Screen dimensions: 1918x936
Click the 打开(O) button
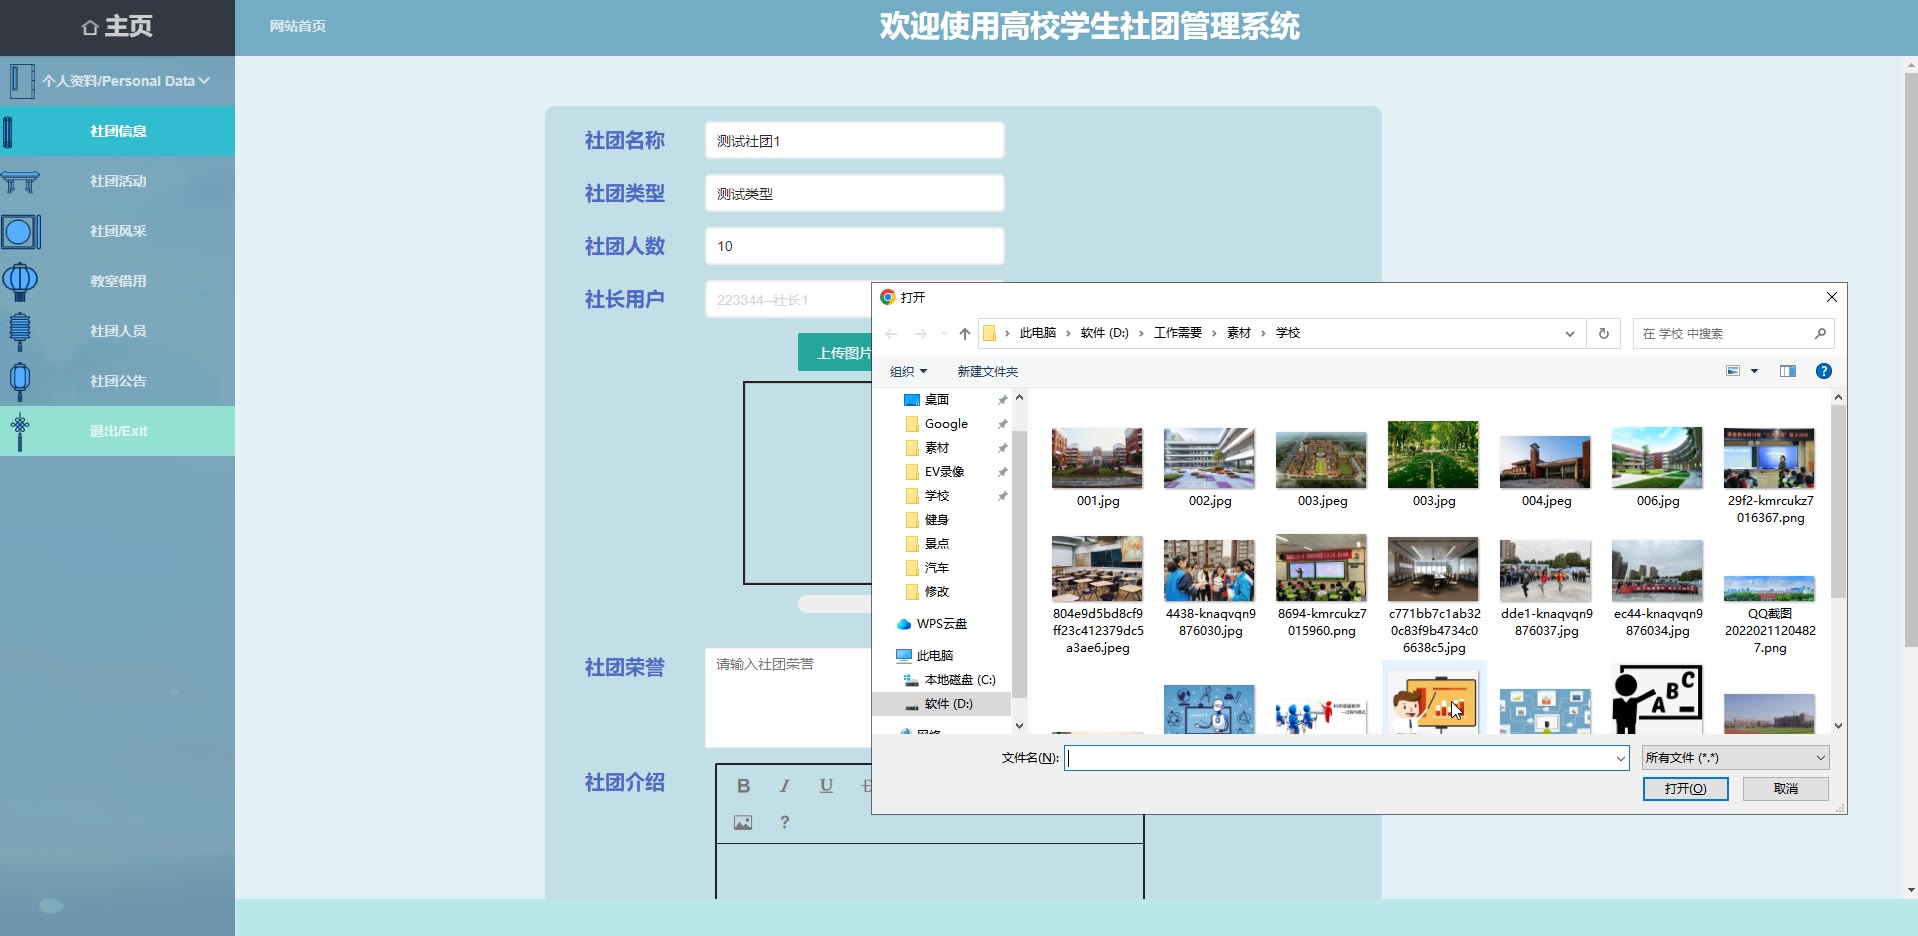1685,789
